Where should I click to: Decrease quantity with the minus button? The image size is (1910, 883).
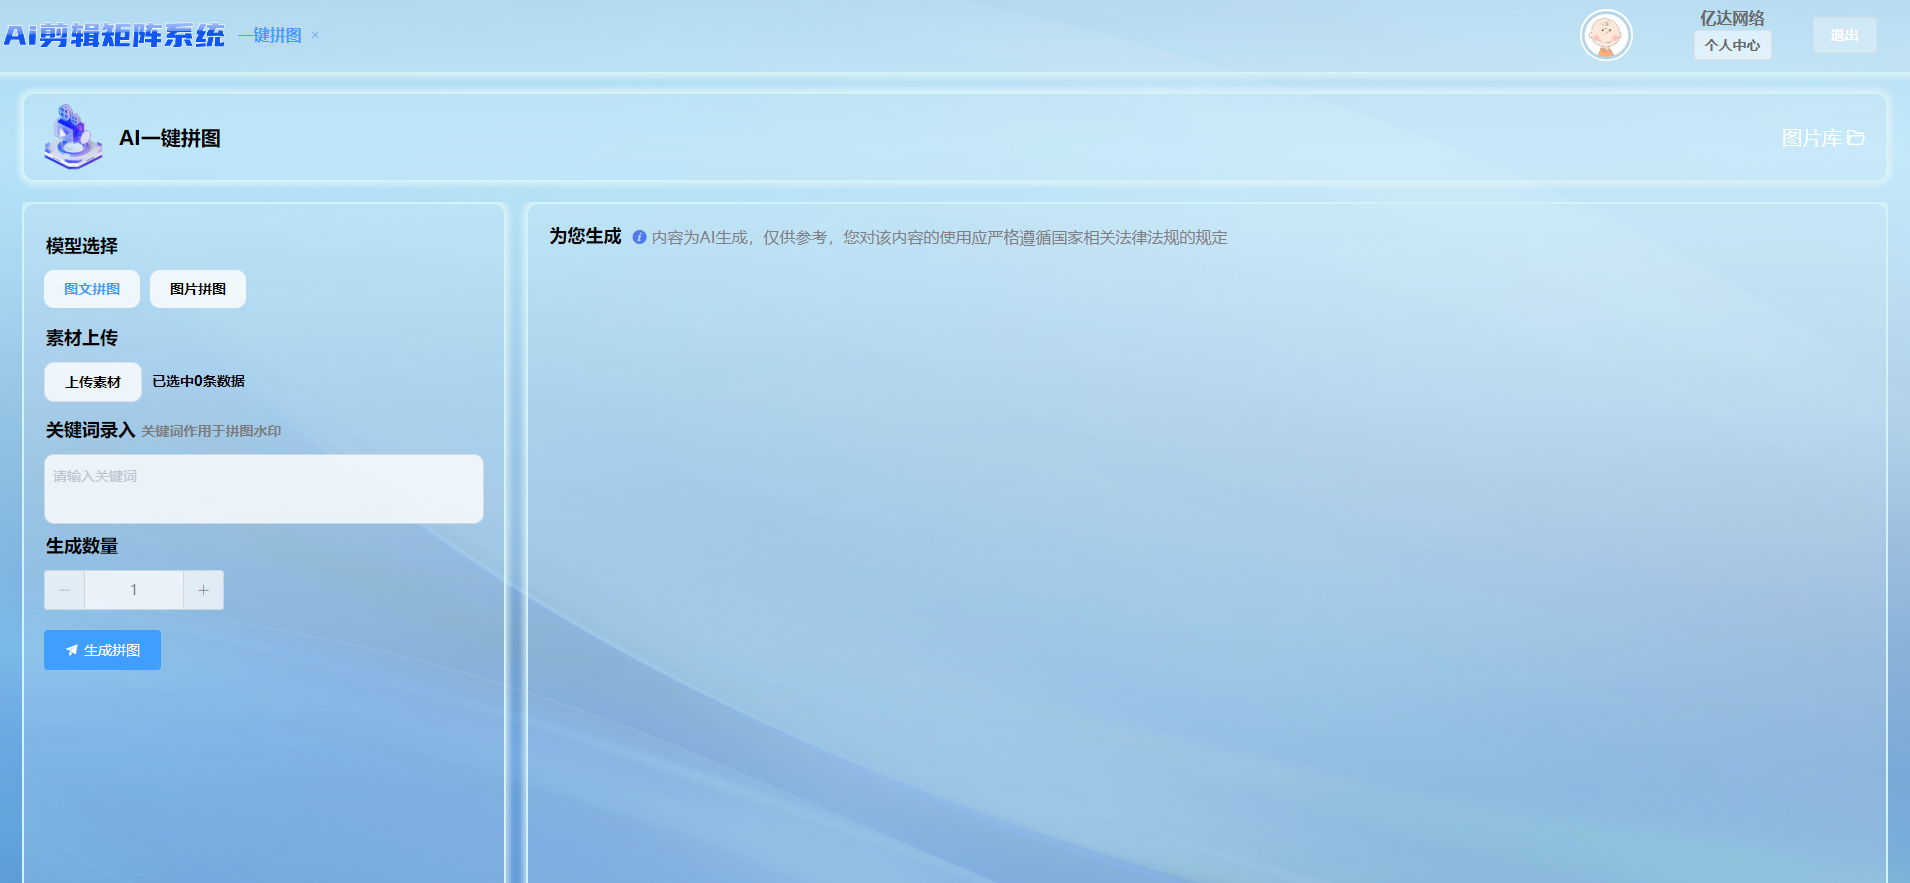tap(65, 590)
